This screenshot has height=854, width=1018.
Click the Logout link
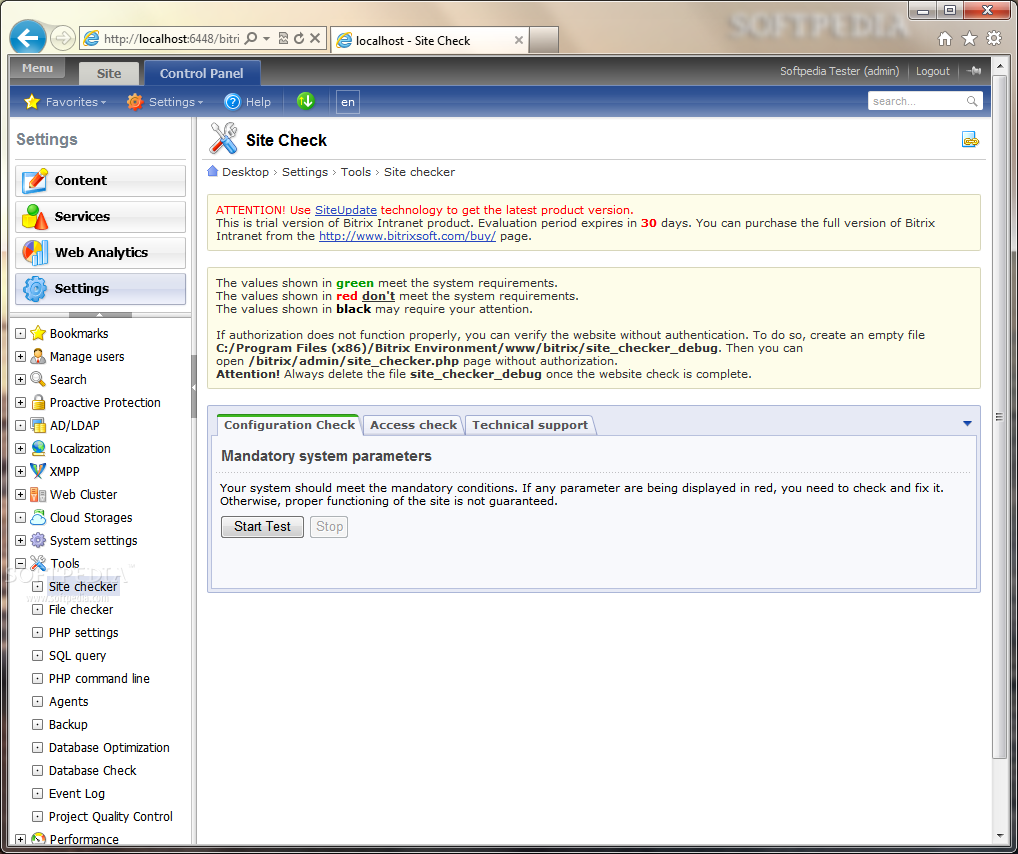click(x=932, y=71)
